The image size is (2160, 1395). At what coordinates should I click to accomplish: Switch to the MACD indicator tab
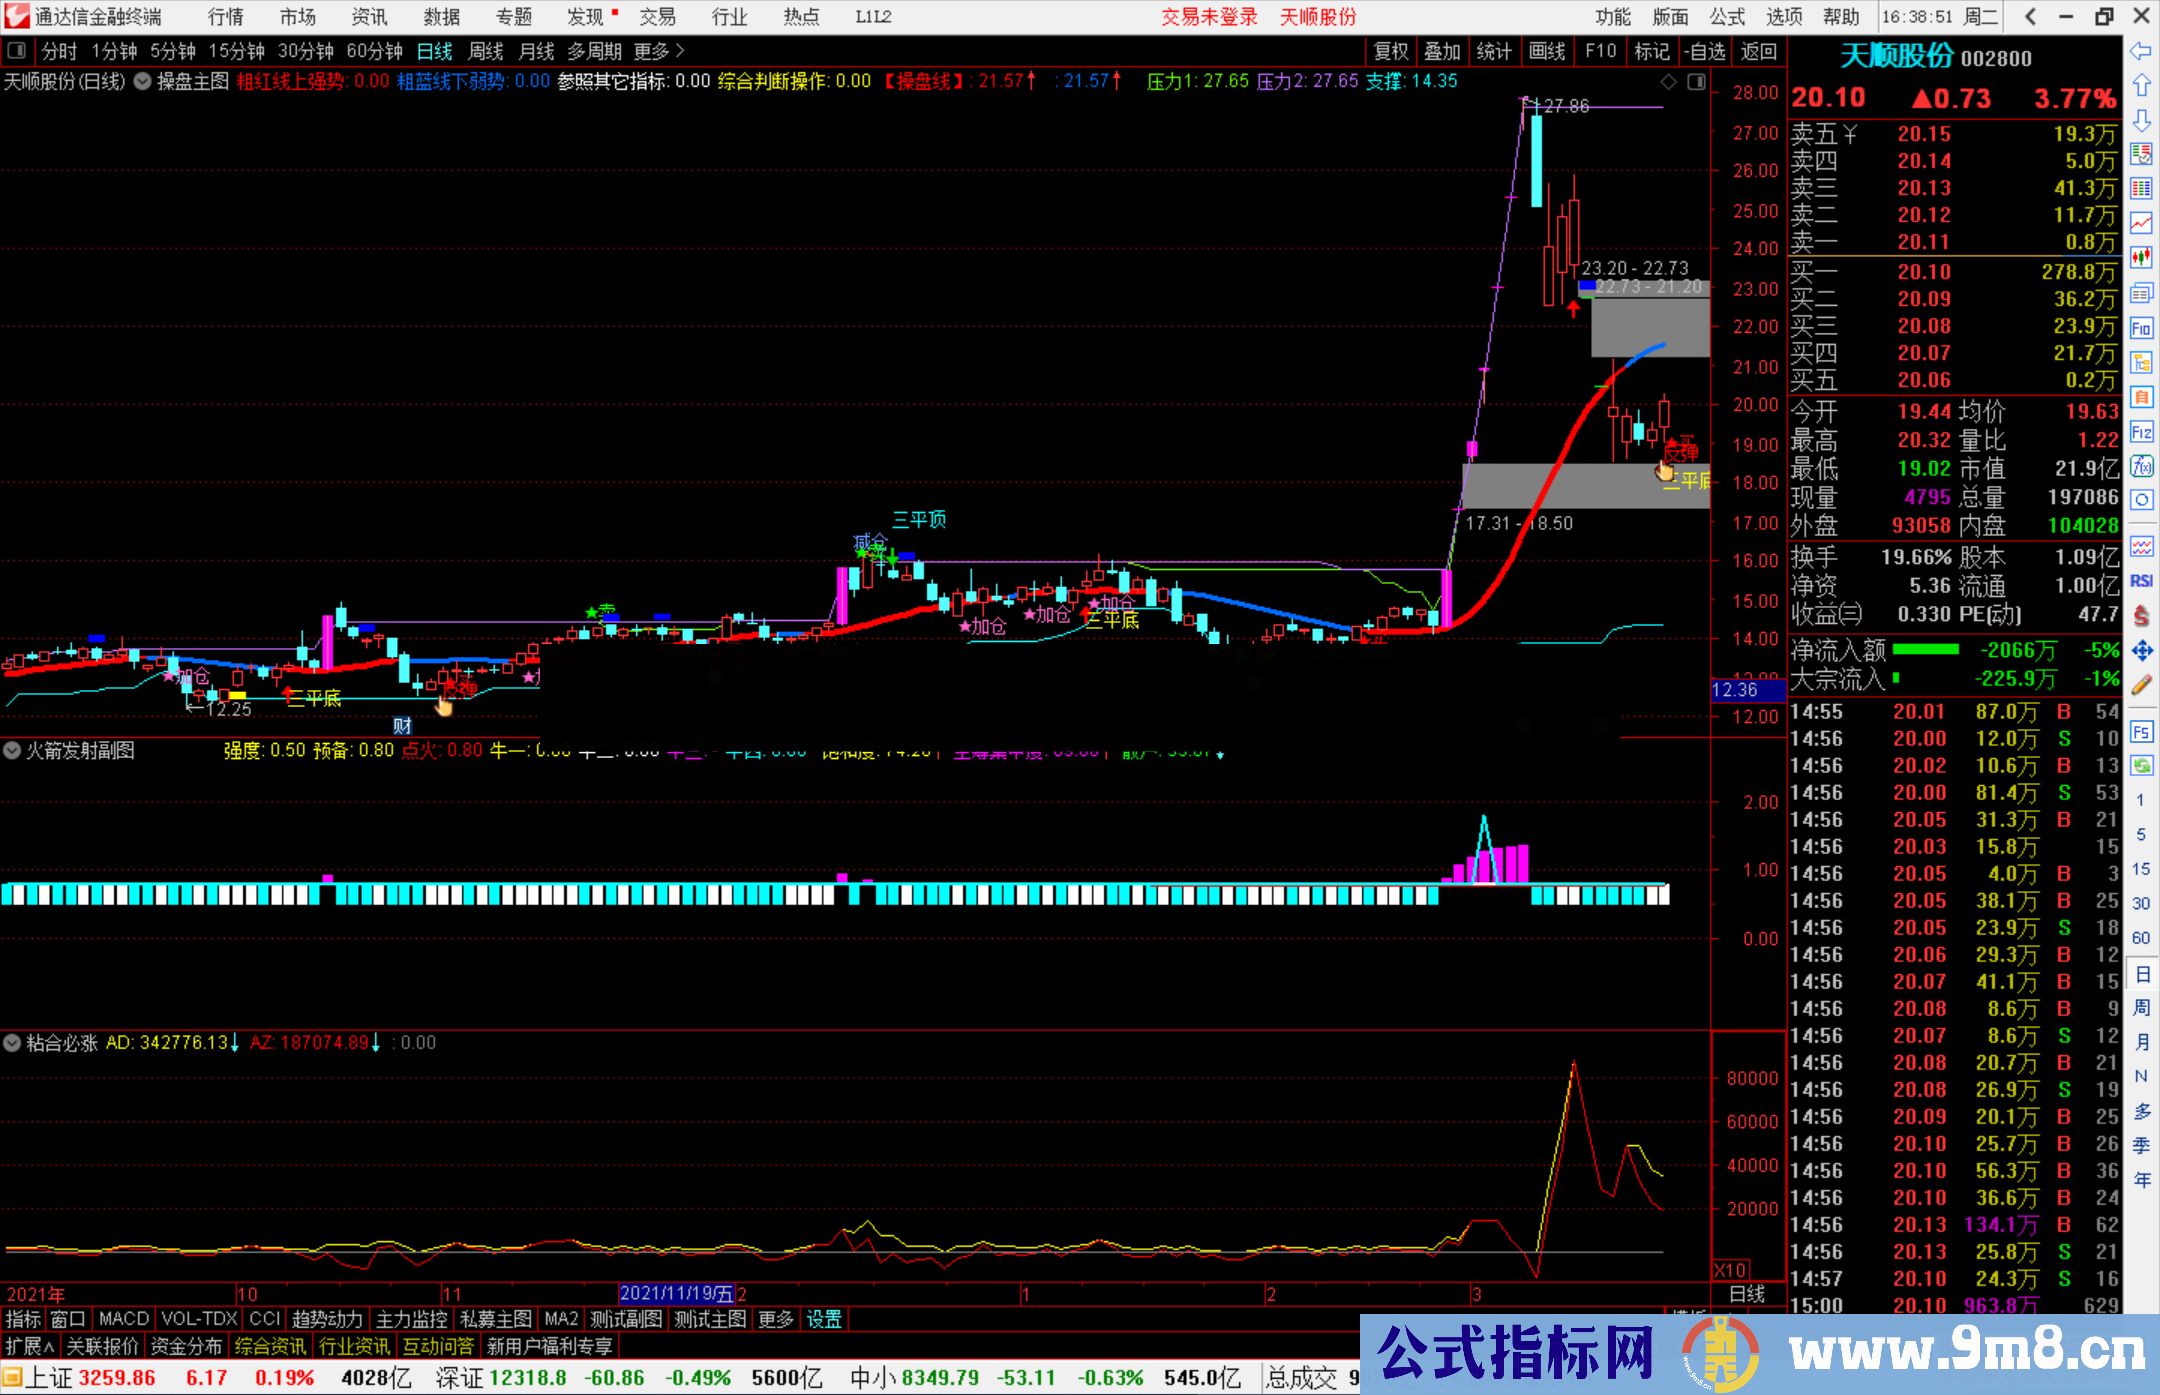124,1319
